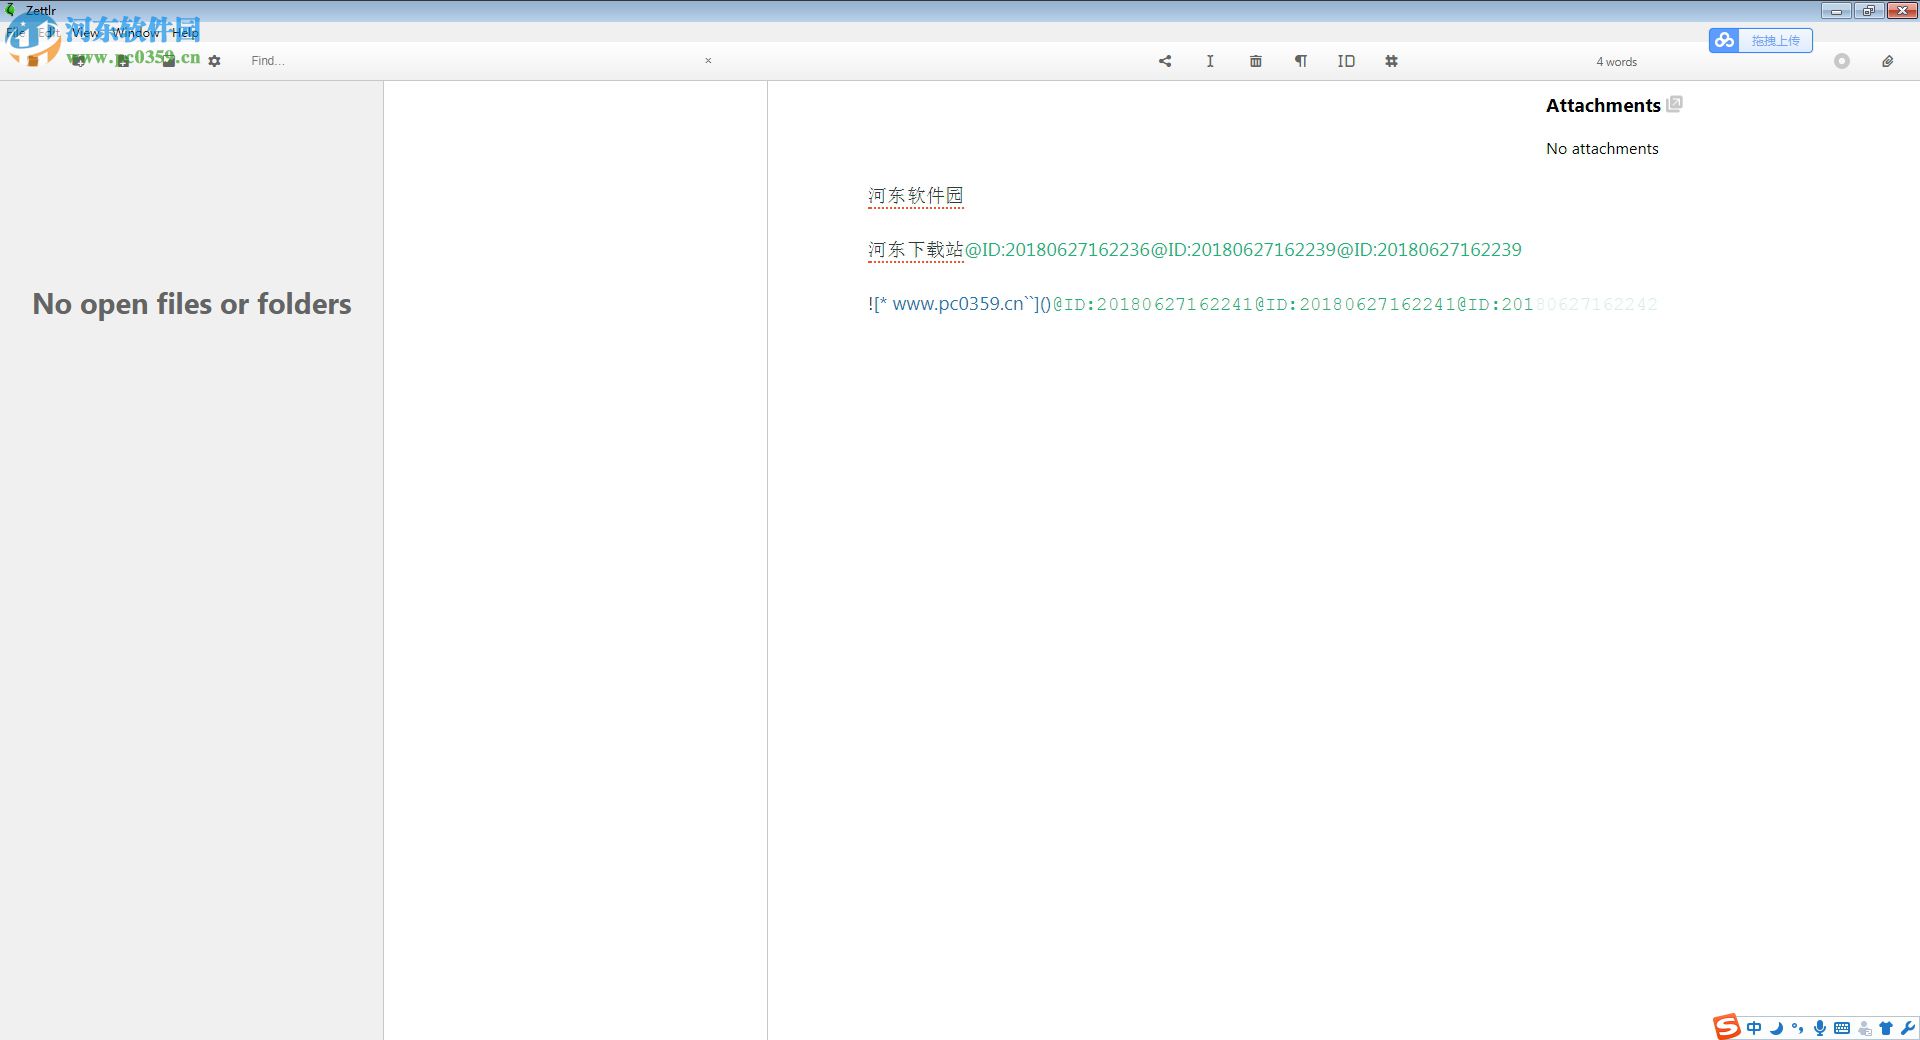Click the Find search input field
The height and width of the screenshot is (1040, 1920).
click(470, 61)
